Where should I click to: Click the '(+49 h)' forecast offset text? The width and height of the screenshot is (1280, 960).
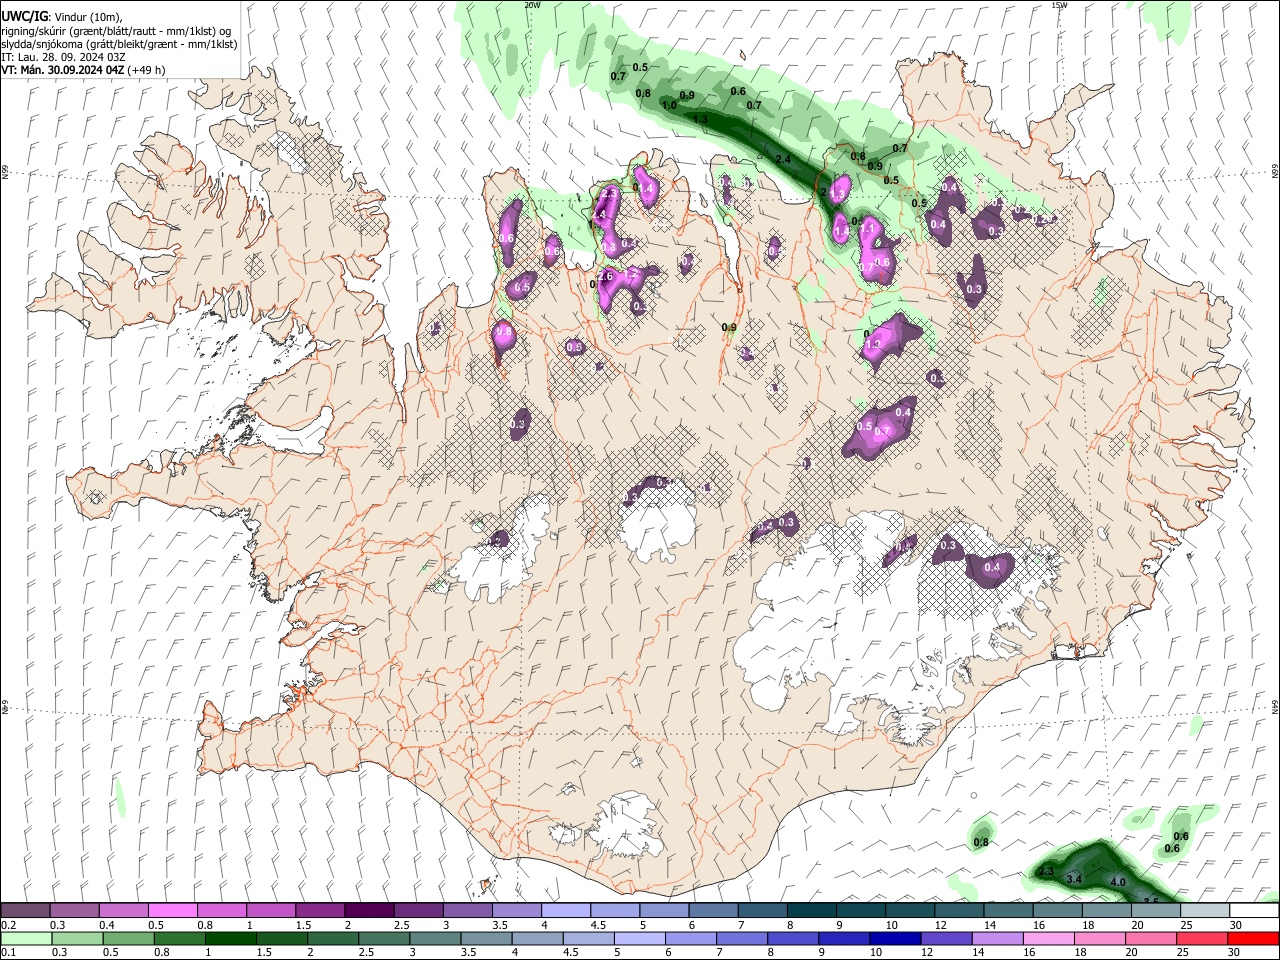coord(147,70)
